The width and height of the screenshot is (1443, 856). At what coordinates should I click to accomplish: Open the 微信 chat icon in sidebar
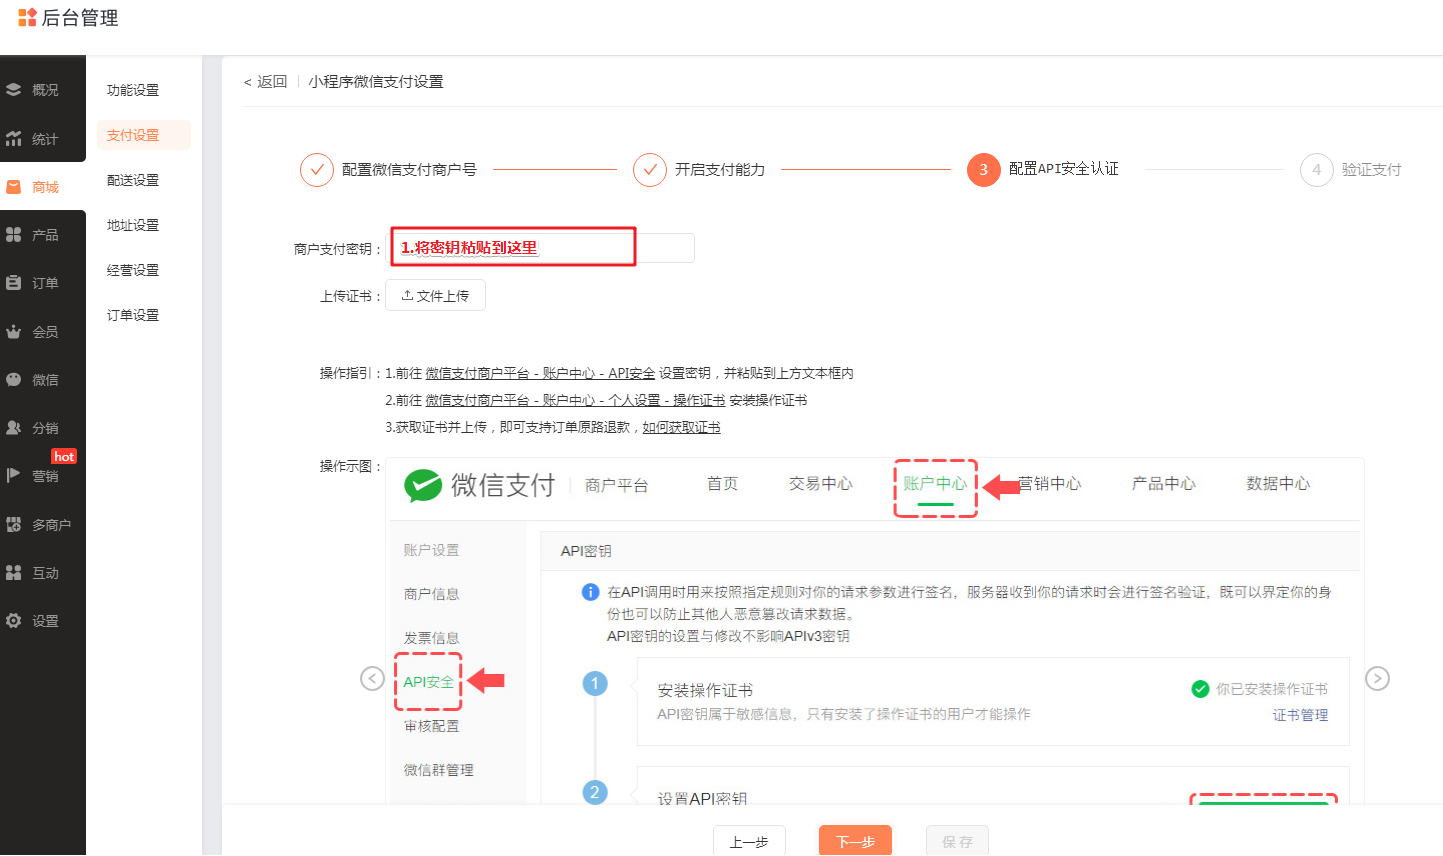pos(14,380)
